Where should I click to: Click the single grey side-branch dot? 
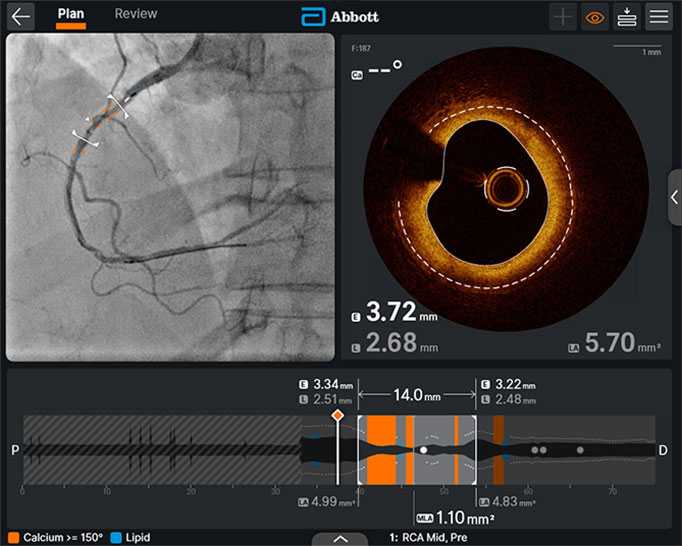click(x=580, y=450)
